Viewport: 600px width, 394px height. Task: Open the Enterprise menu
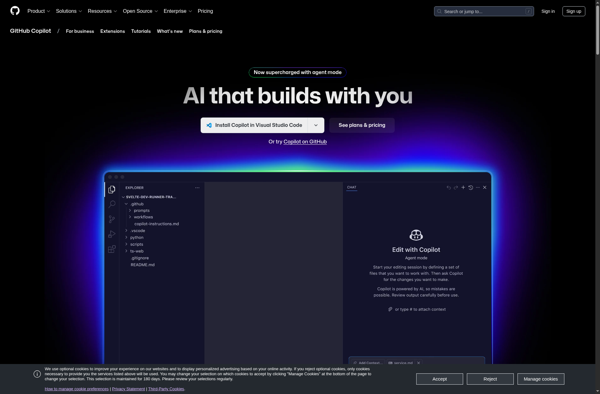point(178,11)
